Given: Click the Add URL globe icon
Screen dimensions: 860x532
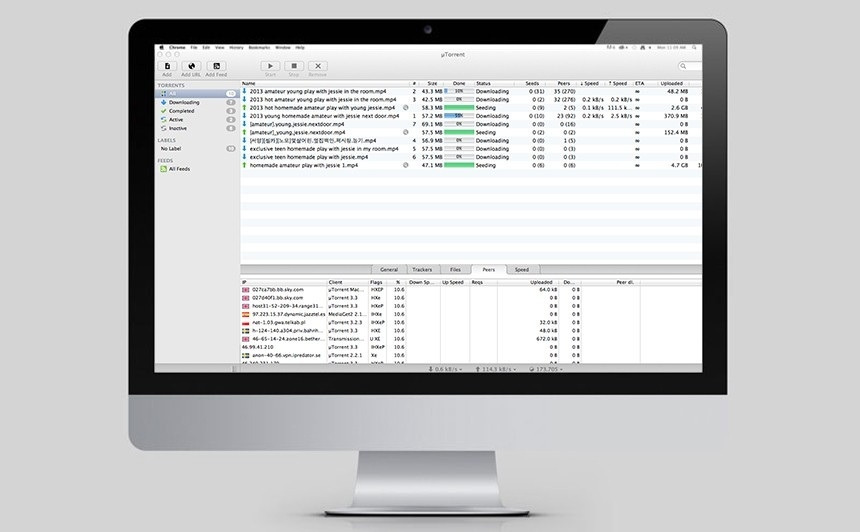Looking at the screenshot, I should (x=191, y=66).
